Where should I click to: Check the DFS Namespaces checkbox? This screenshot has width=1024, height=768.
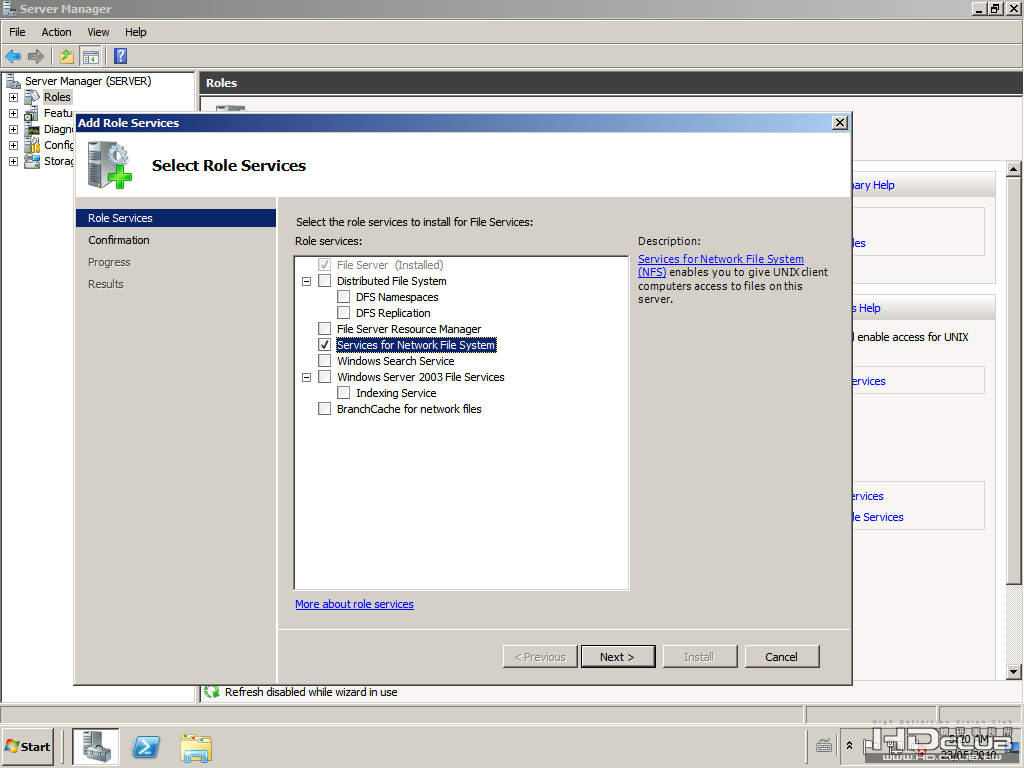344,297
